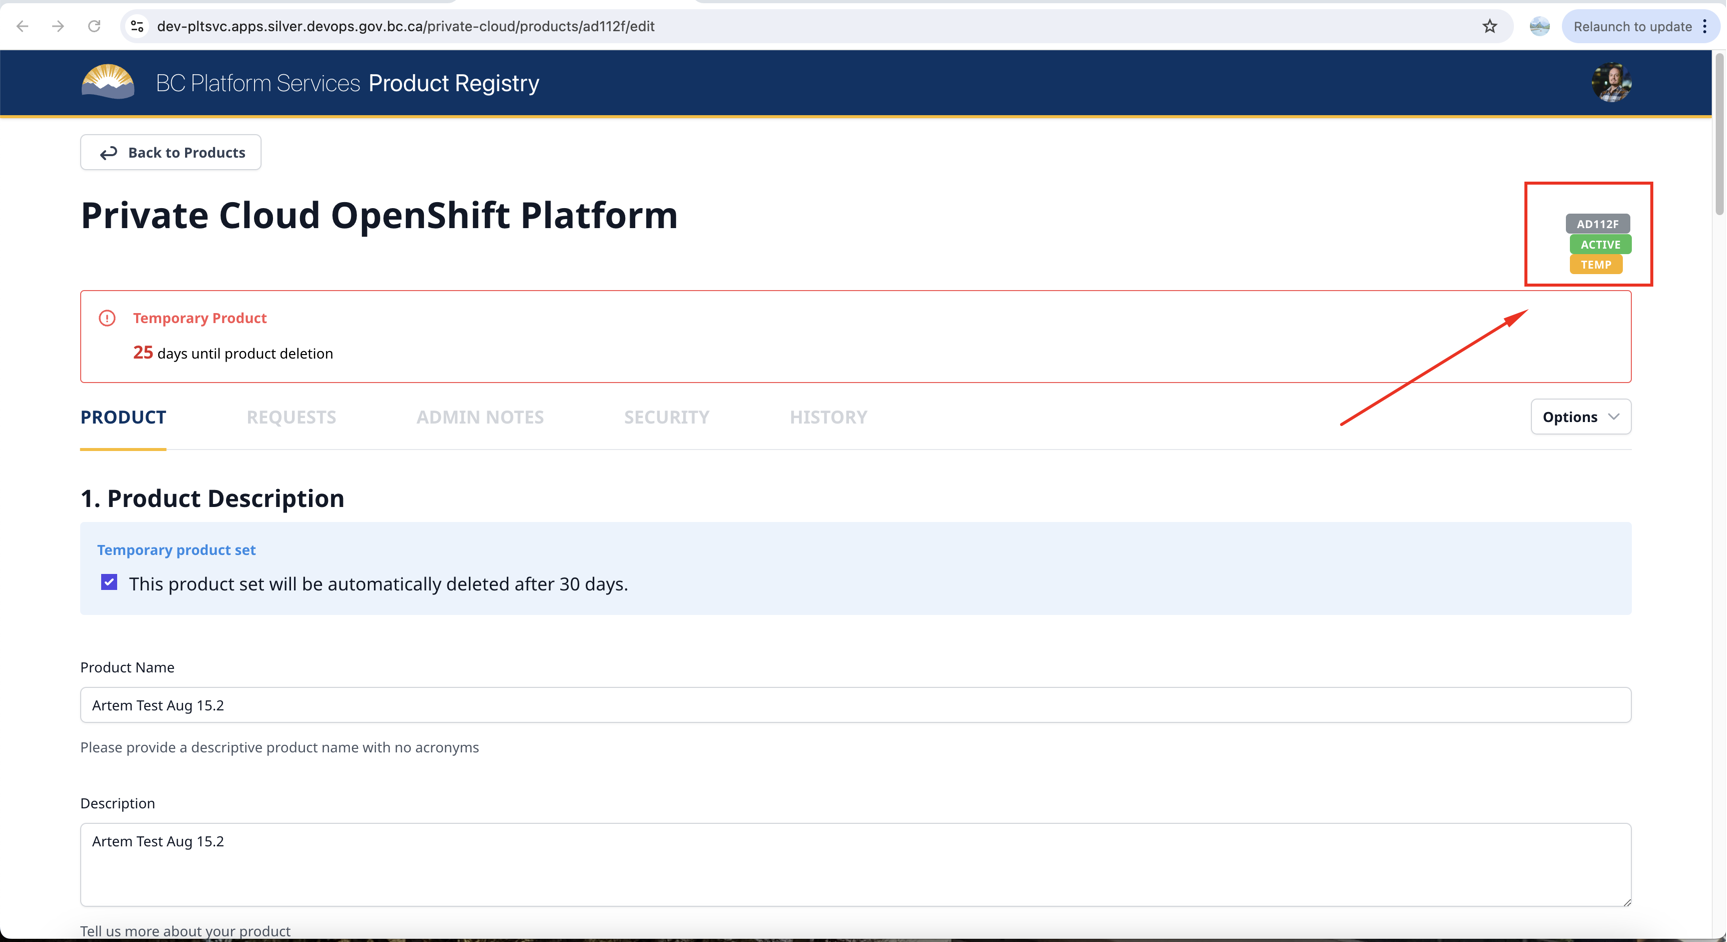Open the HISTORY tab
This screenshot has height=942, width=1727.
(828, 417)
